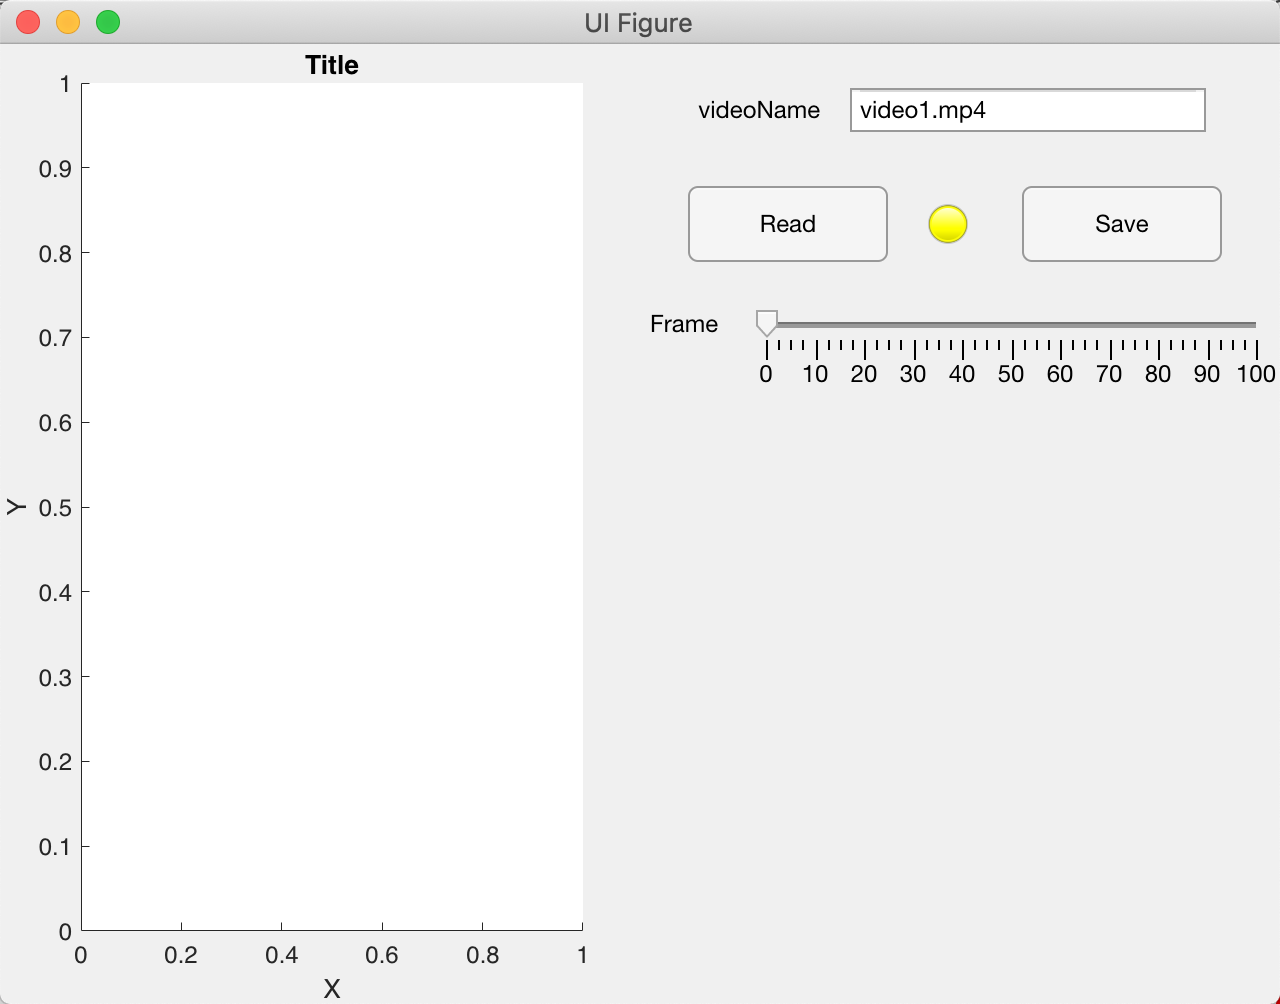The height and width of the screenshot is (1004, 1280).
Task: Click the videoName label
Action: [759, 110]
